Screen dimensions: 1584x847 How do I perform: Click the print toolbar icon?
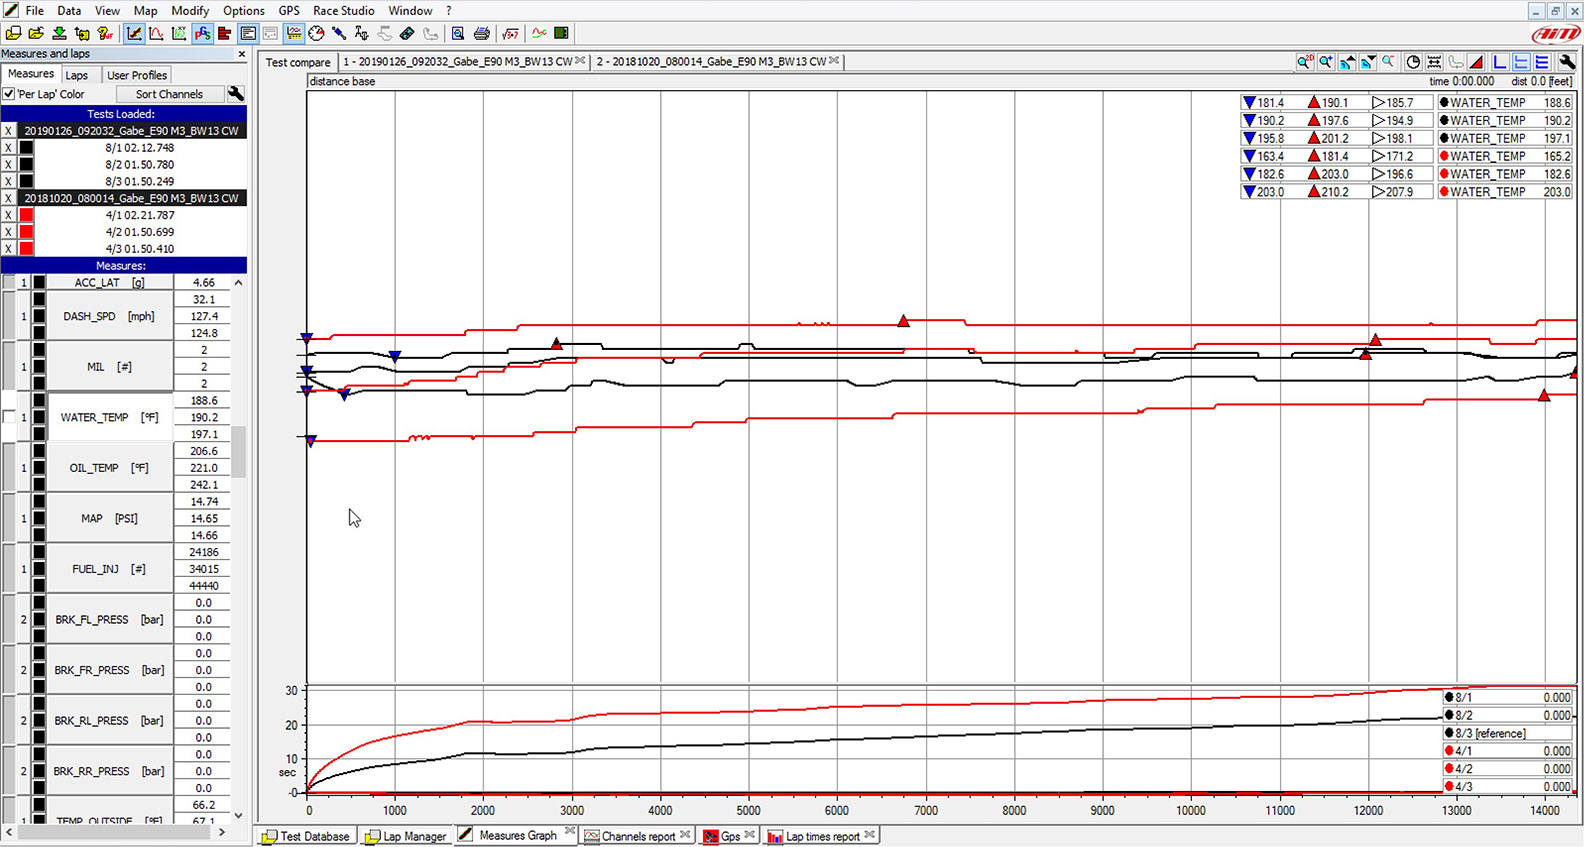pos(481,33)
